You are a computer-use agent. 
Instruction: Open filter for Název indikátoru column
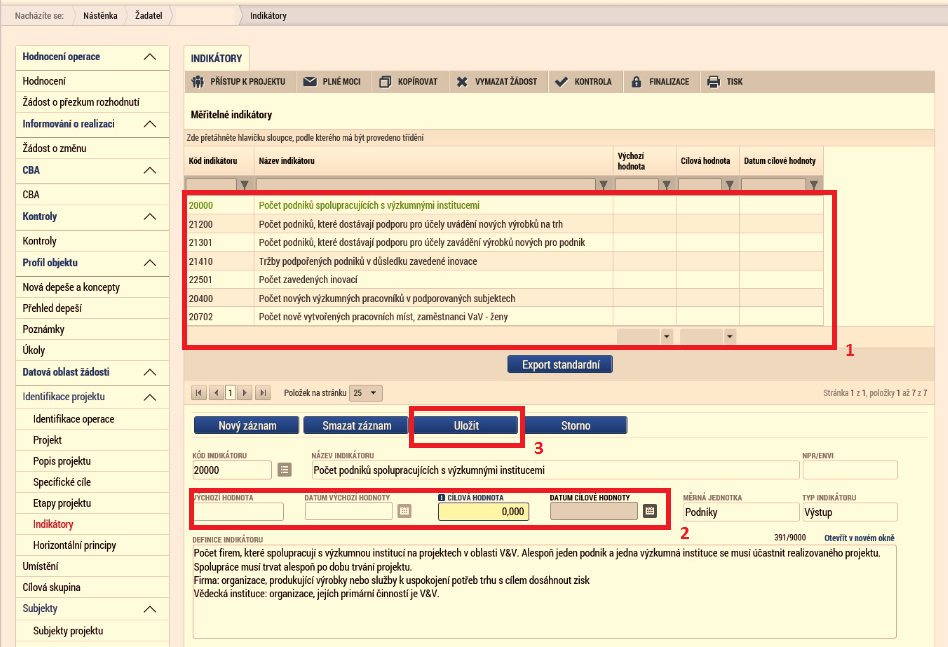603,184
